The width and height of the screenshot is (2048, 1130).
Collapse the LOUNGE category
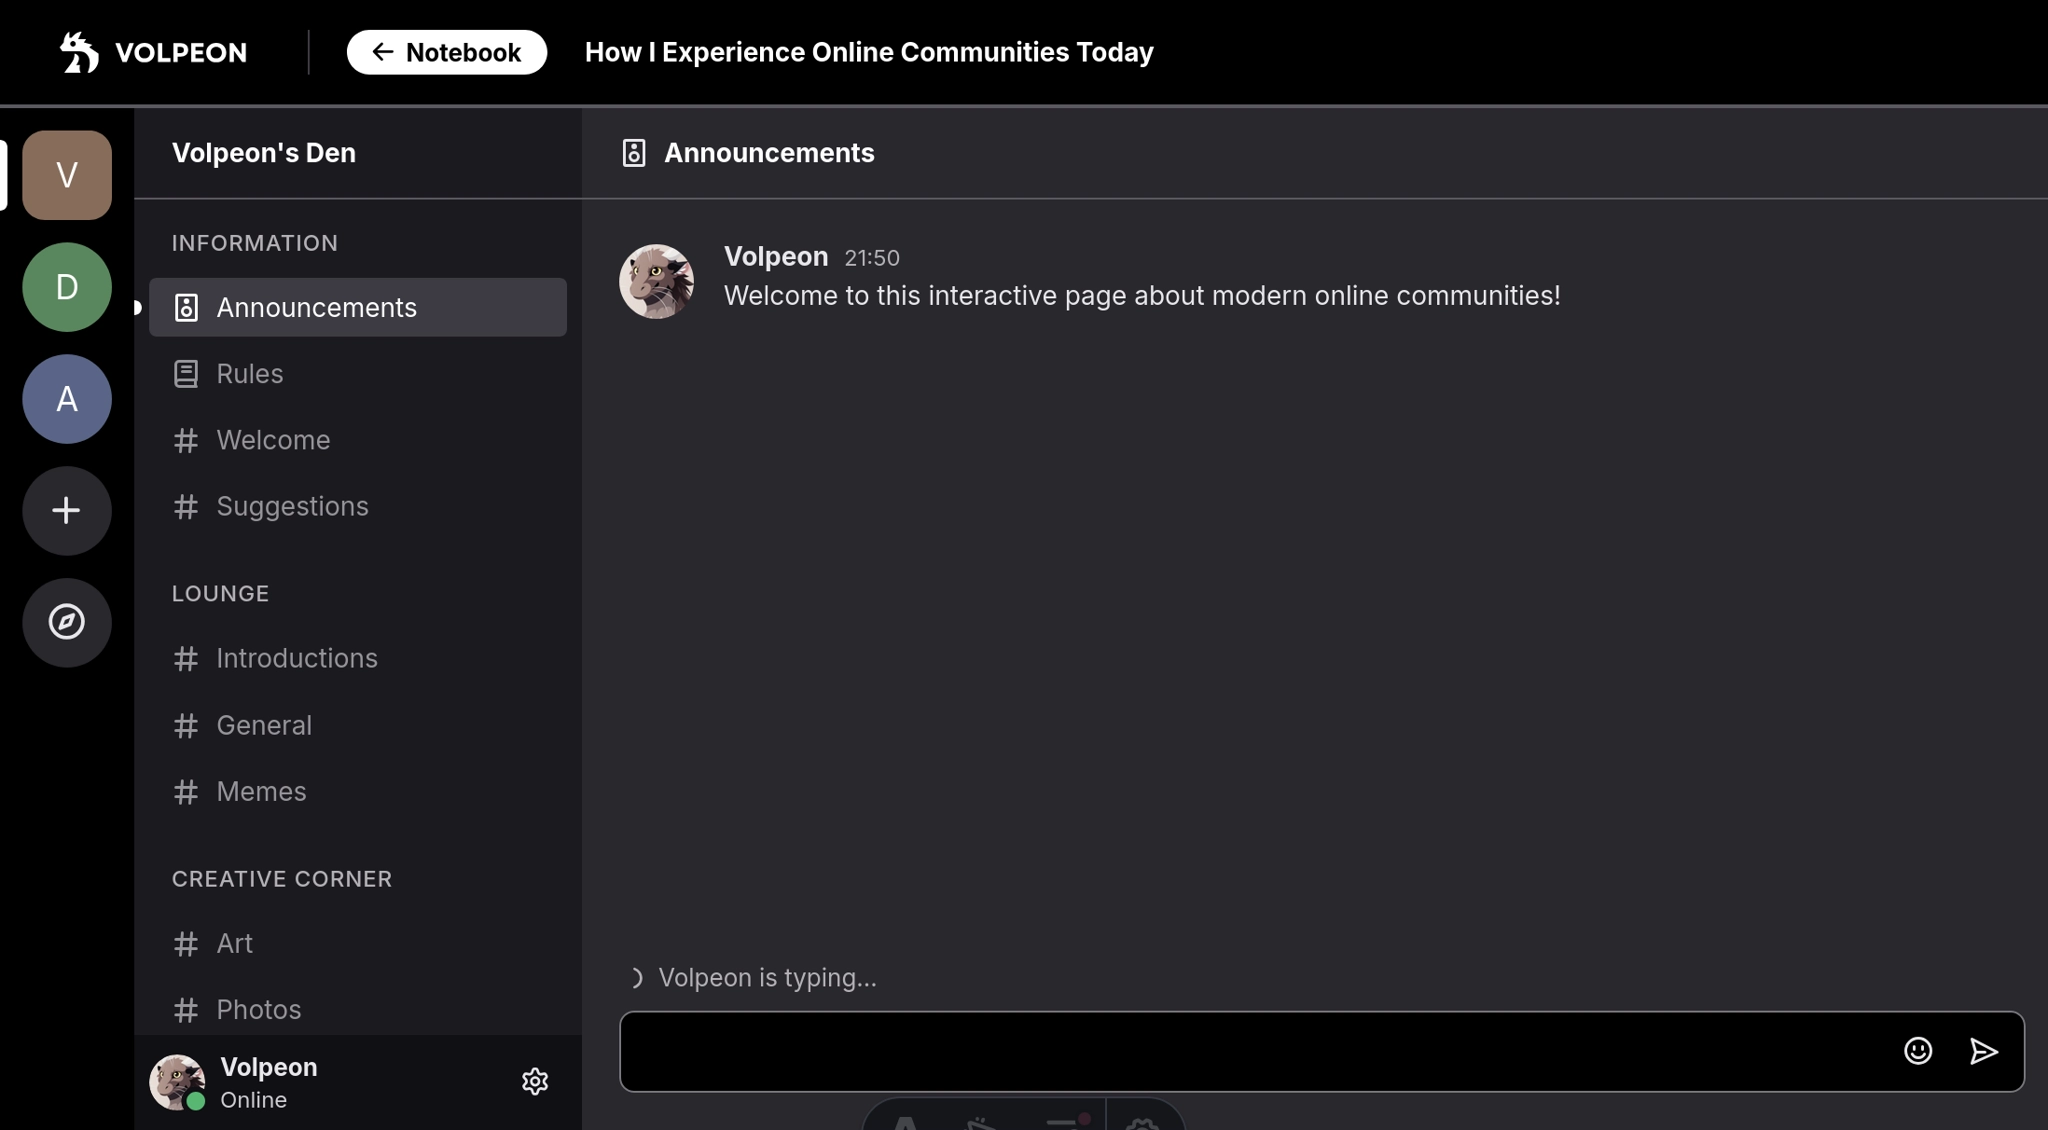221,593
